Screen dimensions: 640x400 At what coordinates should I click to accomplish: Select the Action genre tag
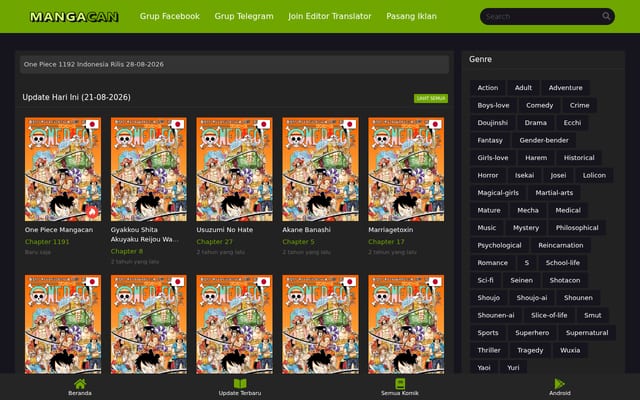488,88
